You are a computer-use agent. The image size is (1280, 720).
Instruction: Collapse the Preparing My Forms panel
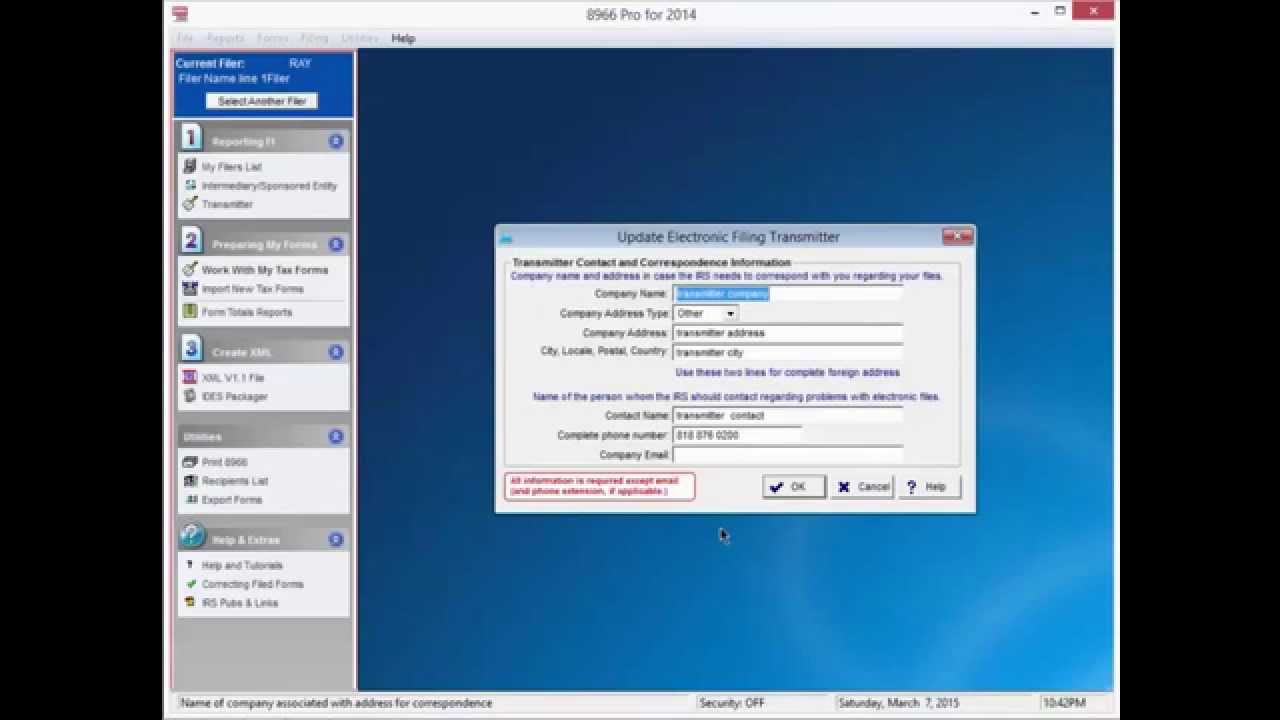[x=336, y=244]
